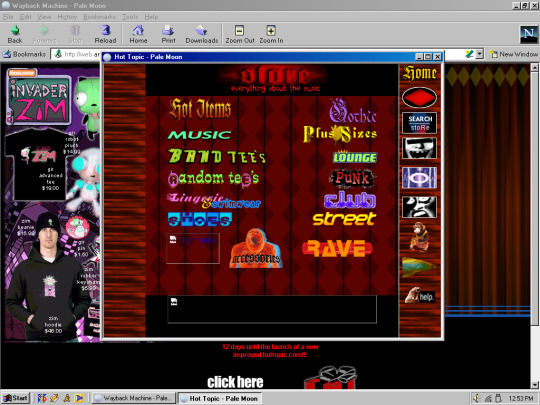Click the black-and-white mouth thumbnail icon

coord(419,148)
